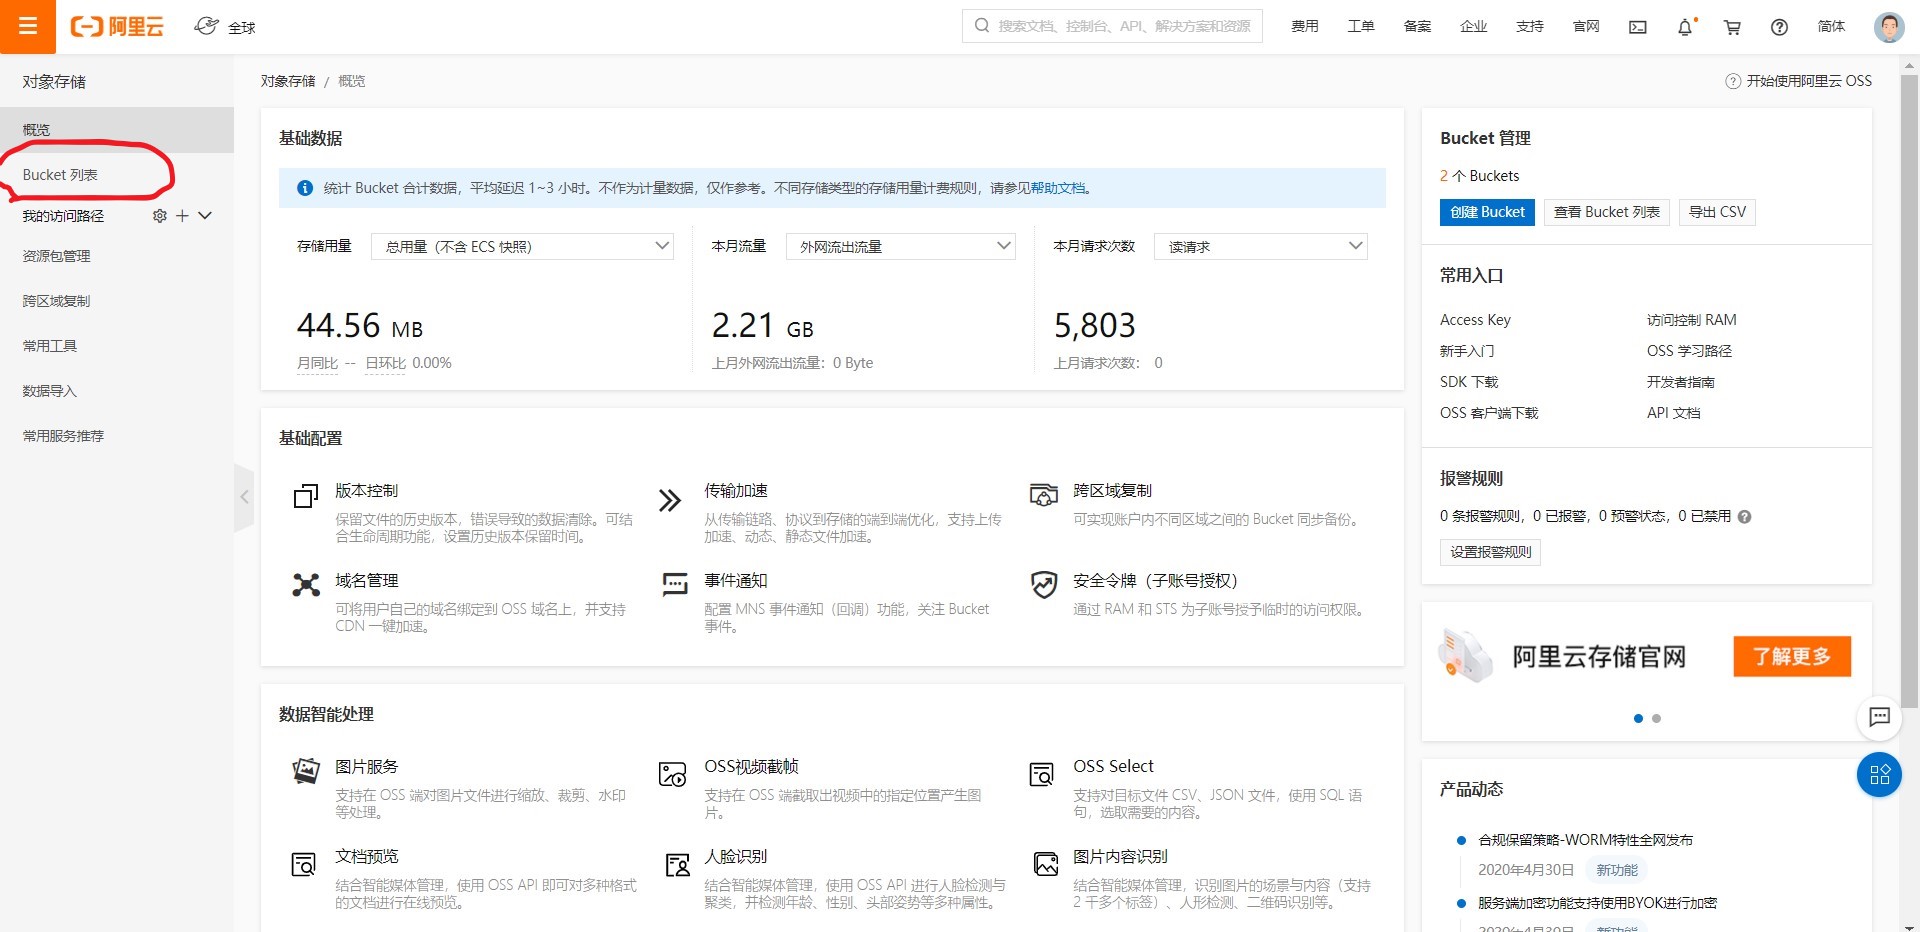Click the help icon beside 已禁用

(1744, 517)
